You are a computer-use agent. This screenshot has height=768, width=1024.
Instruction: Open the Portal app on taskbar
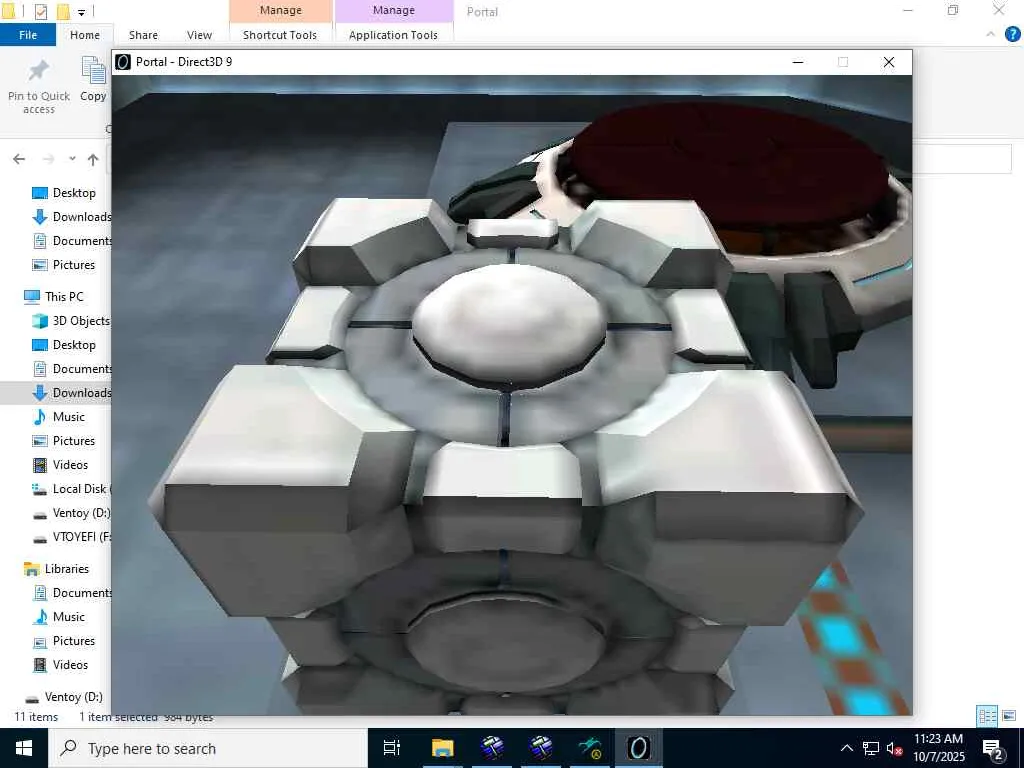pos(639,748)
